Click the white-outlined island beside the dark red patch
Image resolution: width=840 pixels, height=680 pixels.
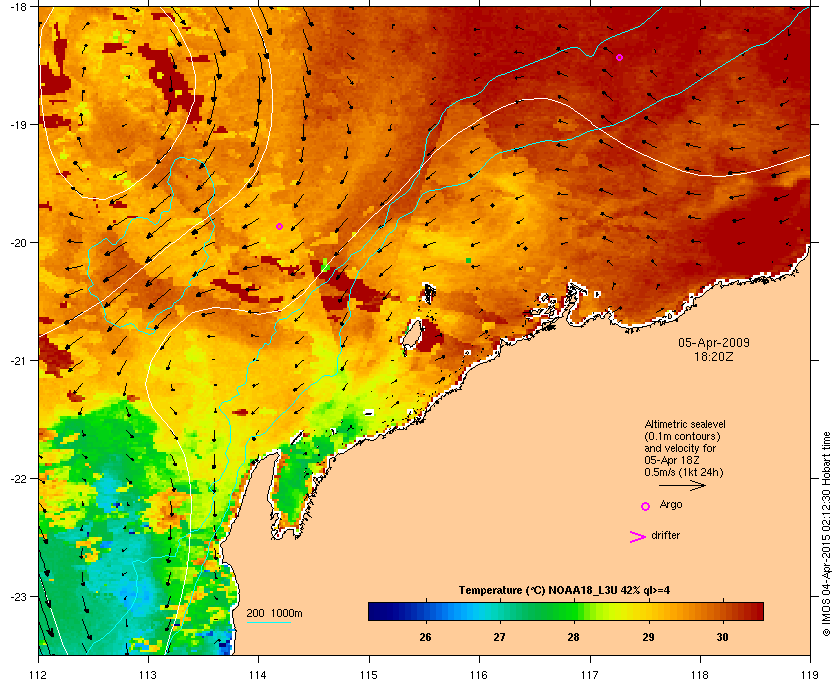click(411, 334)
